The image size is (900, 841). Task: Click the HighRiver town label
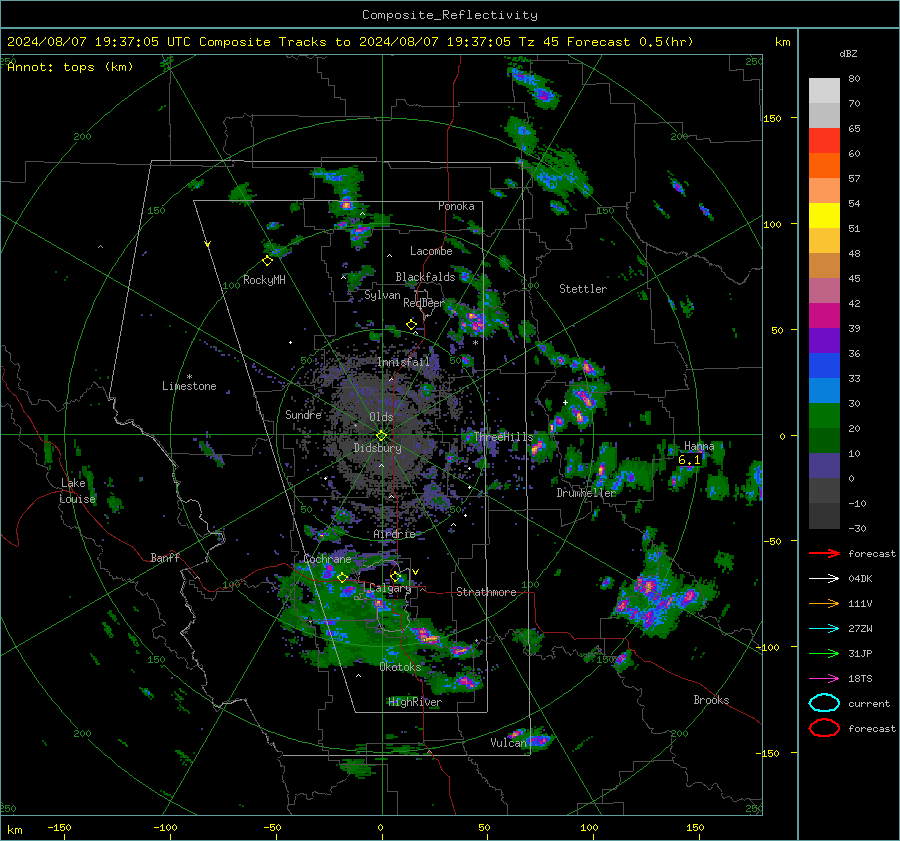click(414, 702)
